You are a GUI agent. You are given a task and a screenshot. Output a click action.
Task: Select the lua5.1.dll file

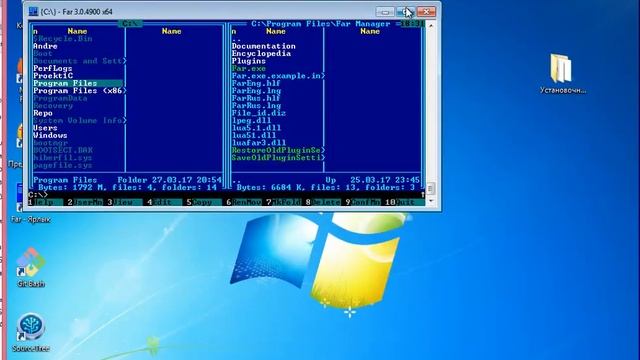256,128
